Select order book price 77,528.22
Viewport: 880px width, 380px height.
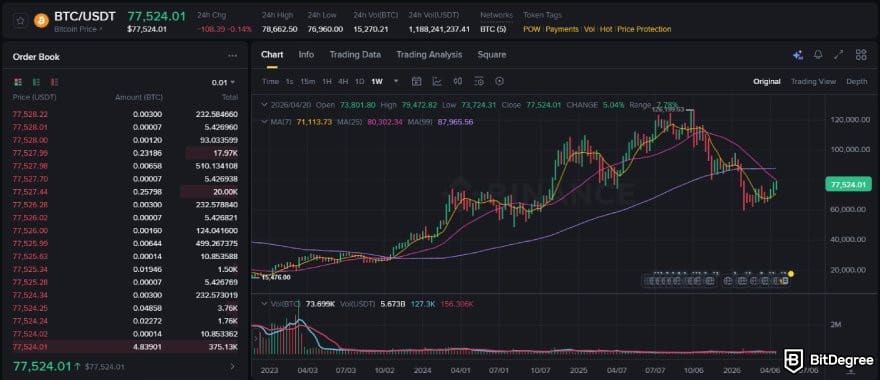point(29,114)
